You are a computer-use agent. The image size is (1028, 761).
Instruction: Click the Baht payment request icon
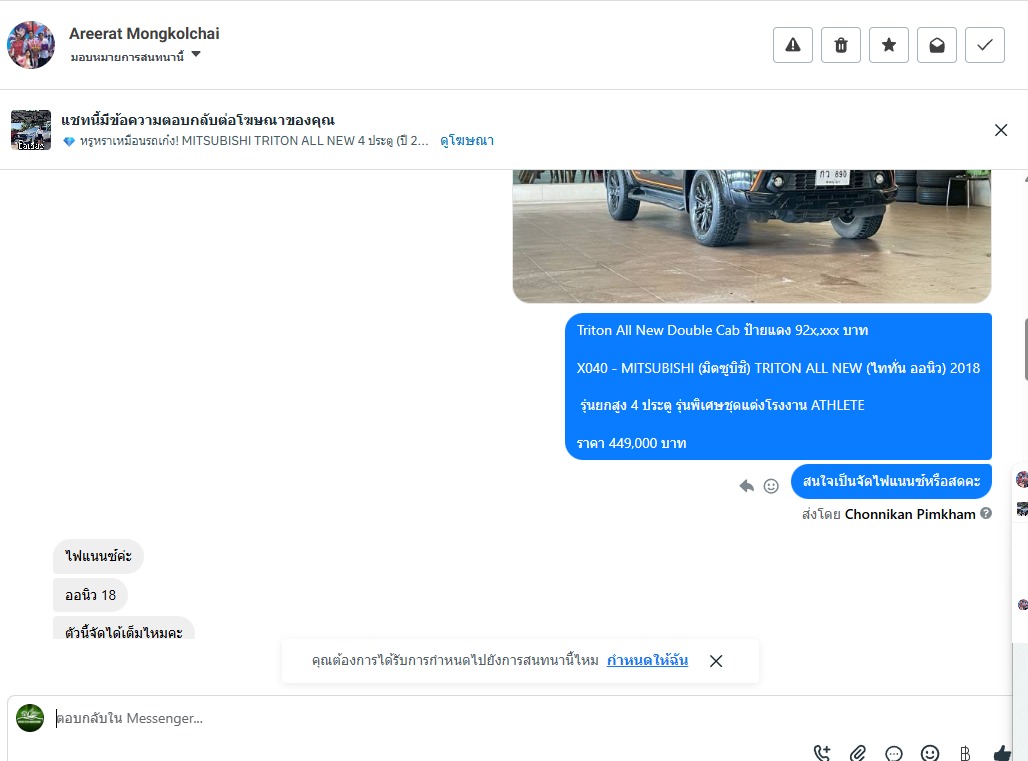tap(965, 753)
